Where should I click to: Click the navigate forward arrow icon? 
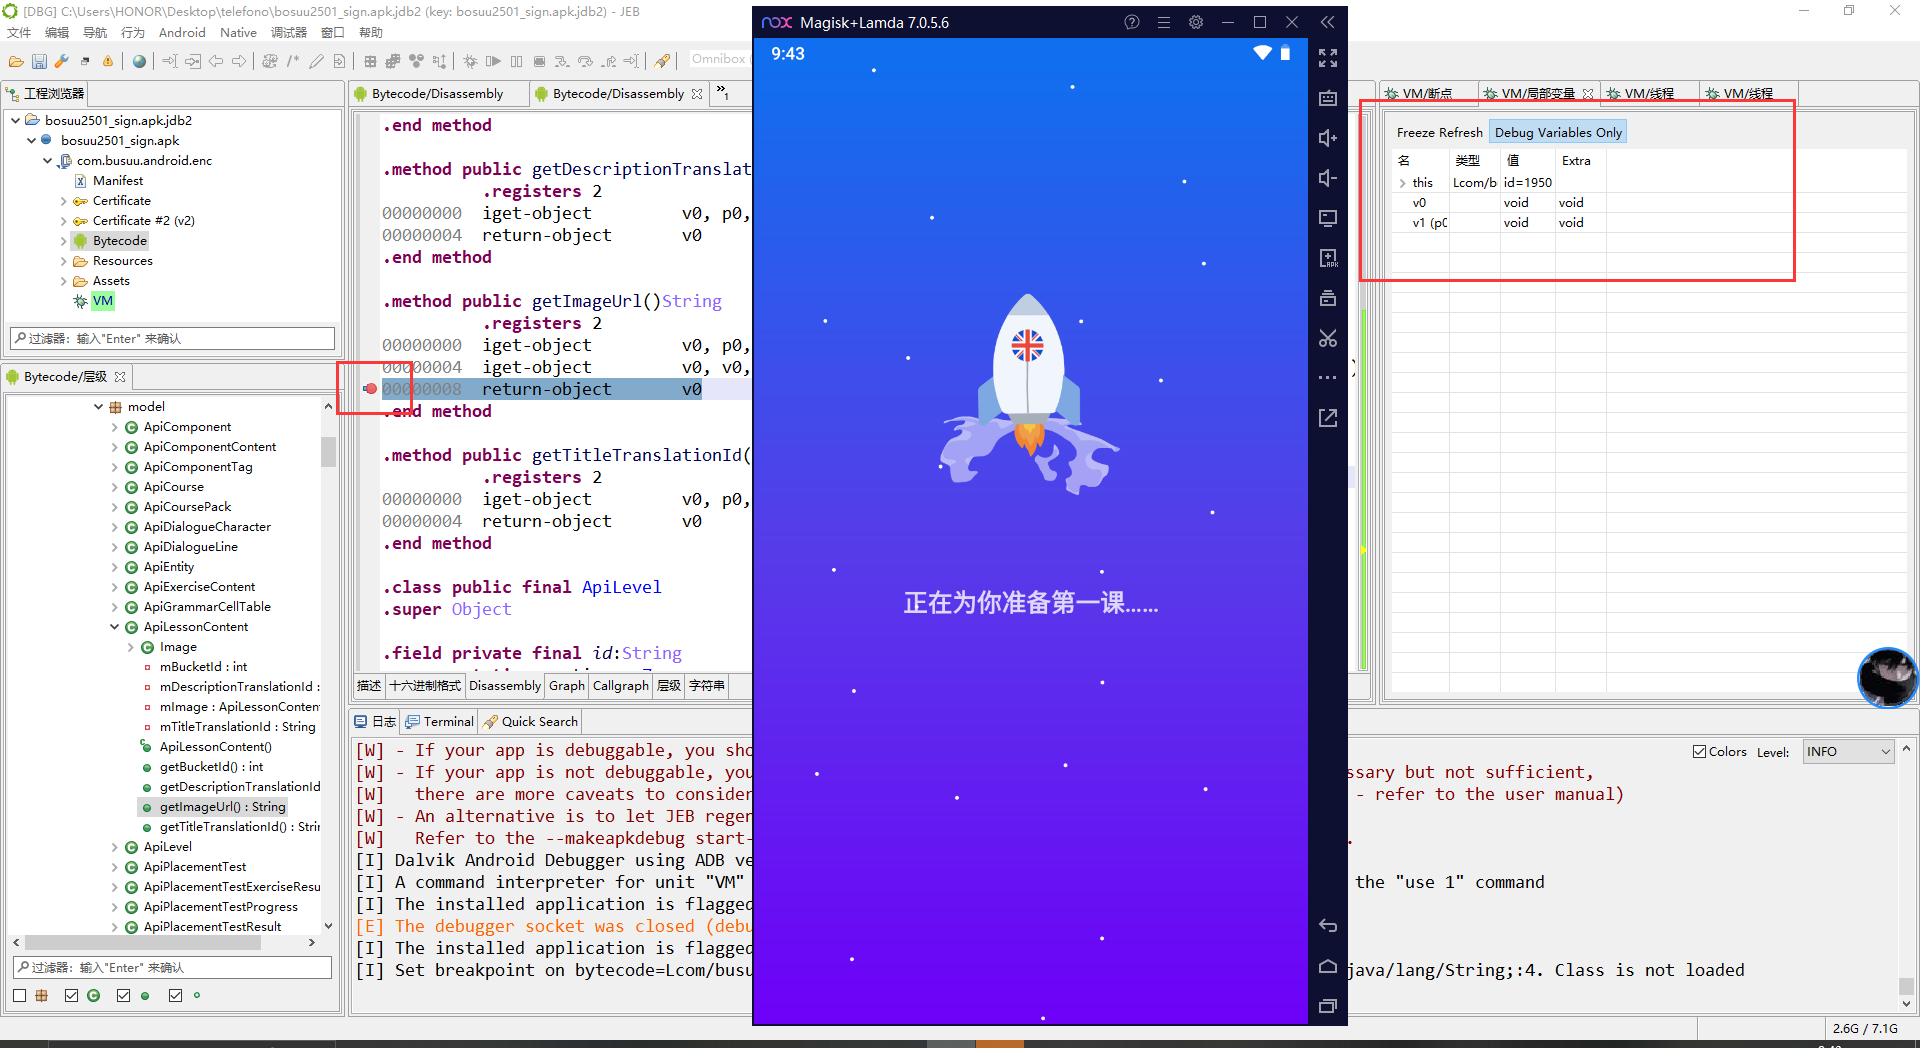[x=239, y=62]
